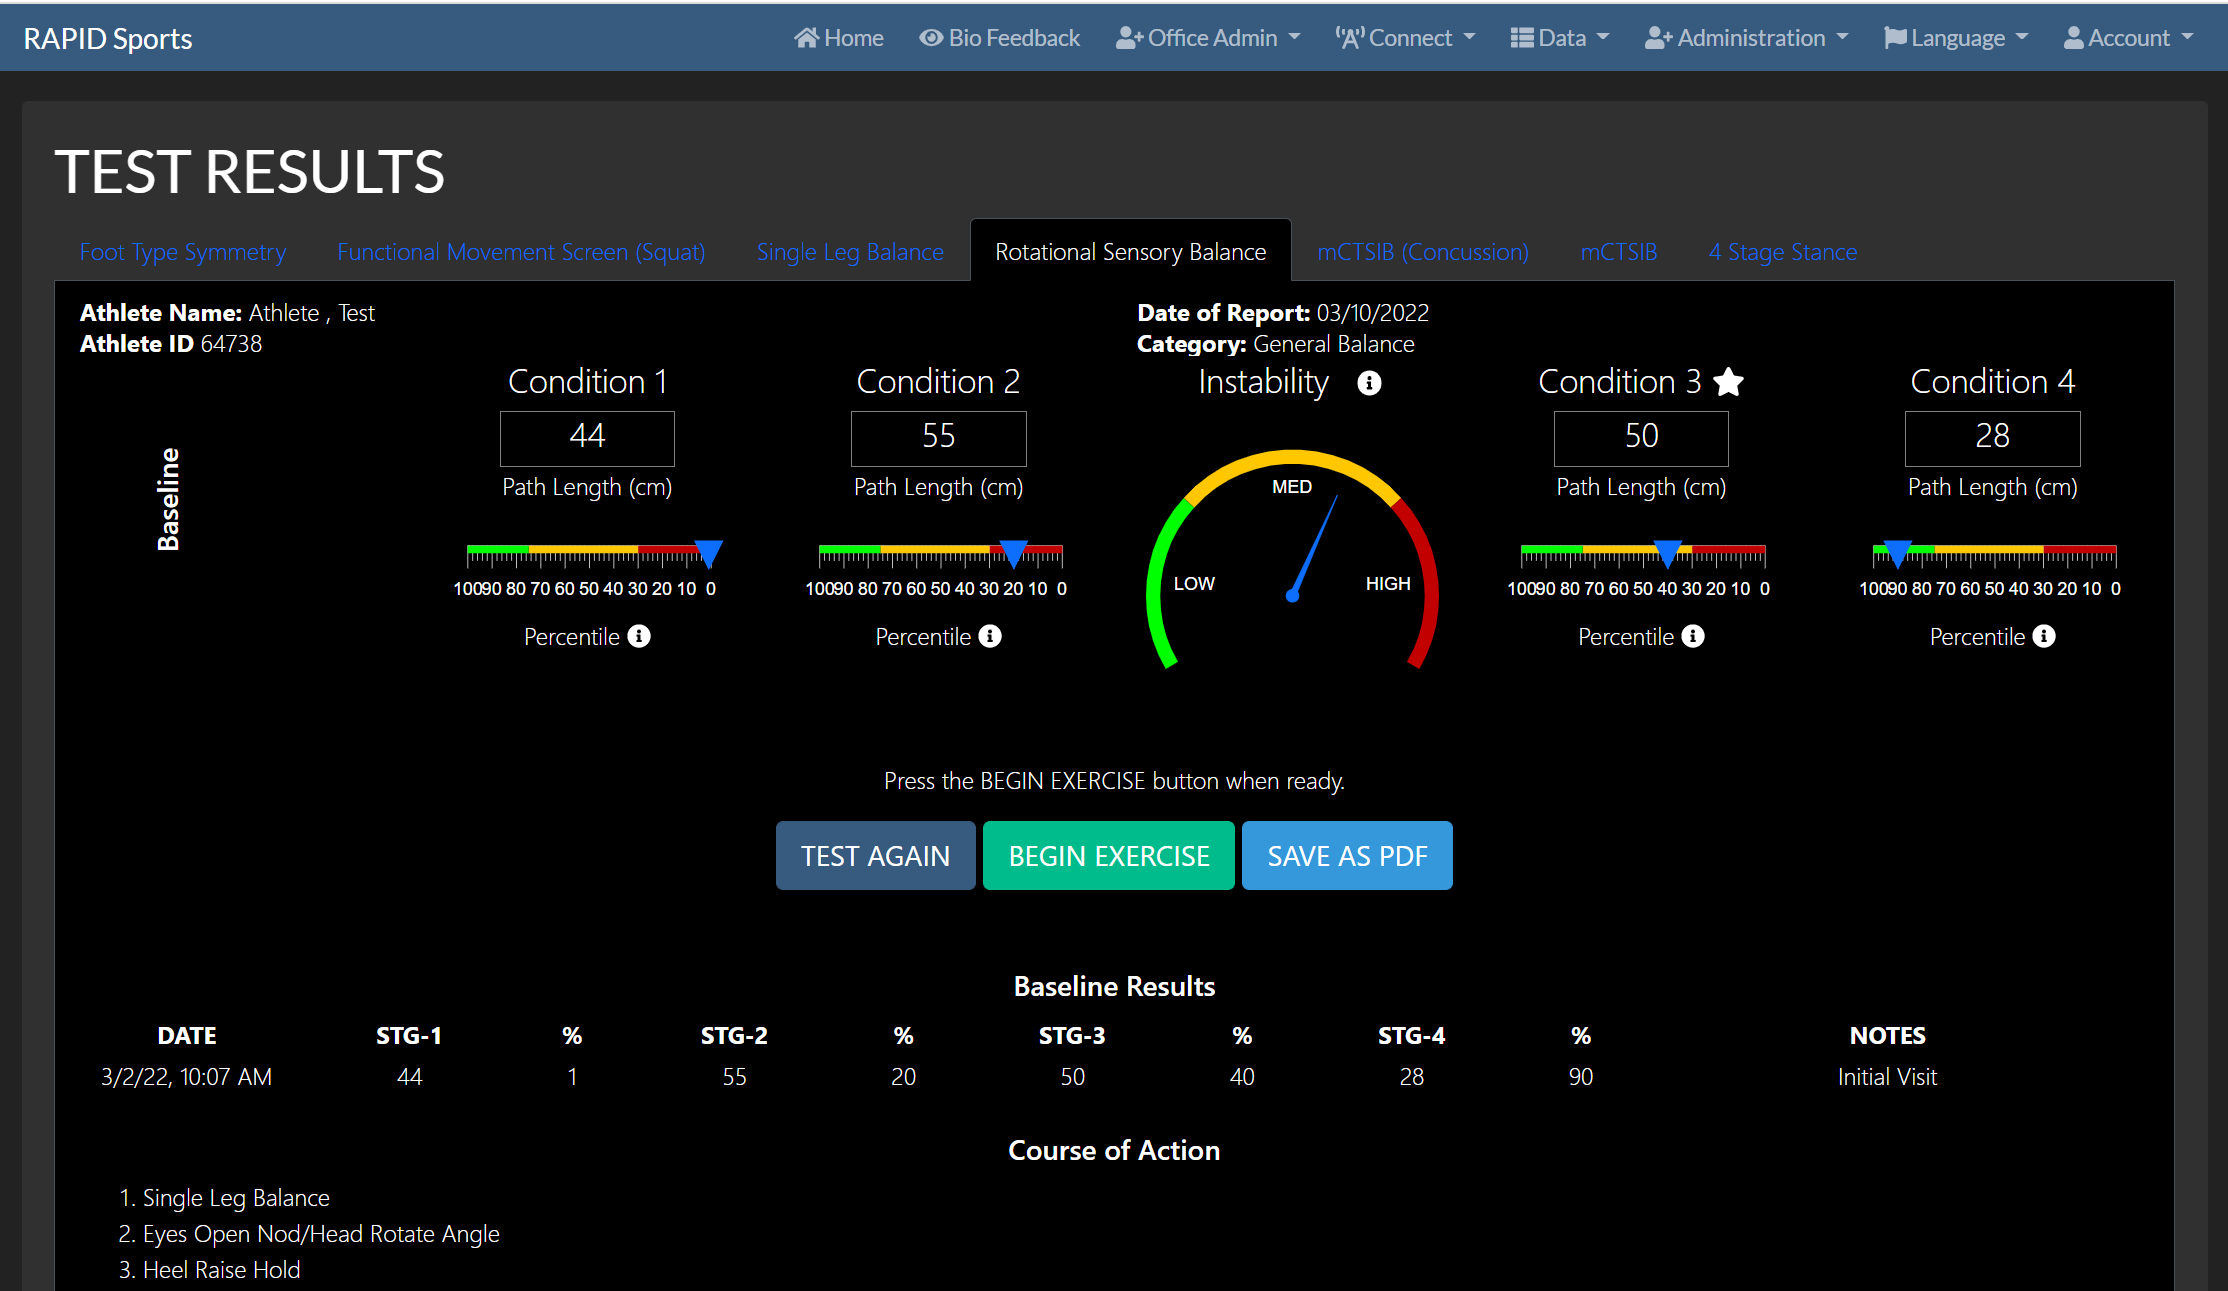Click the SAVE AS PDF button
Screen dimensions: 2228x1291
(x=1346, y=856)
